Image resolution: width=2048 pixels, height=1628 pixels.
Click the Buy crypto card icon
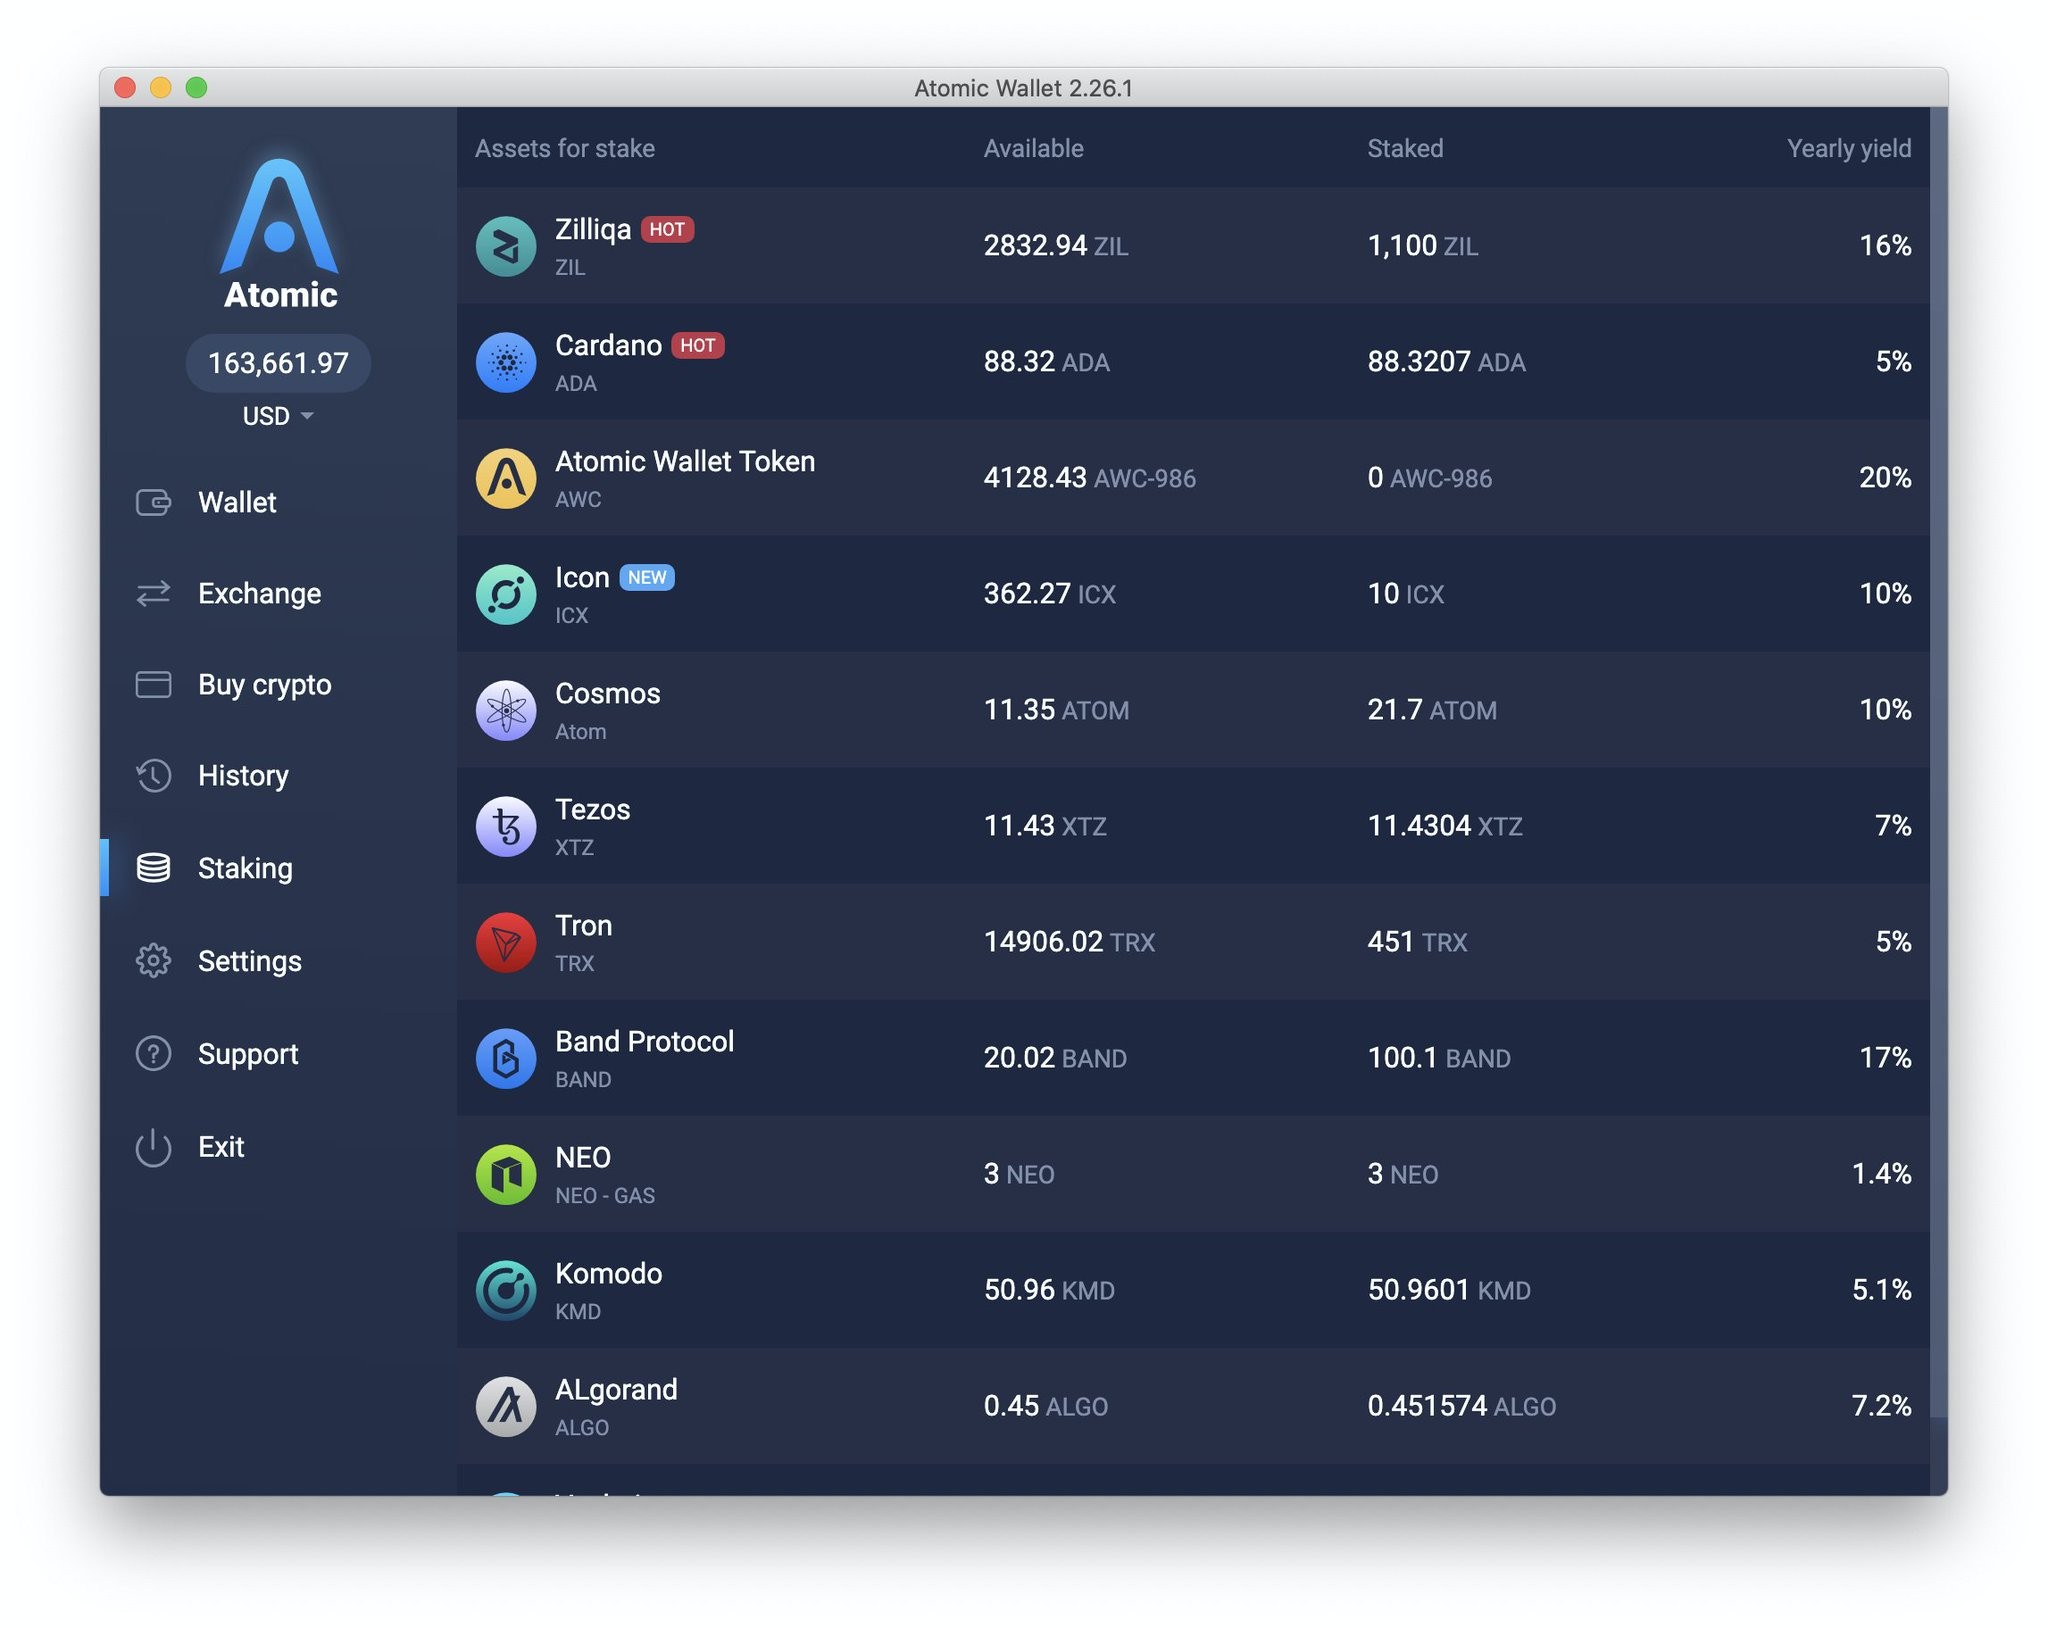[x=153, y=685]
